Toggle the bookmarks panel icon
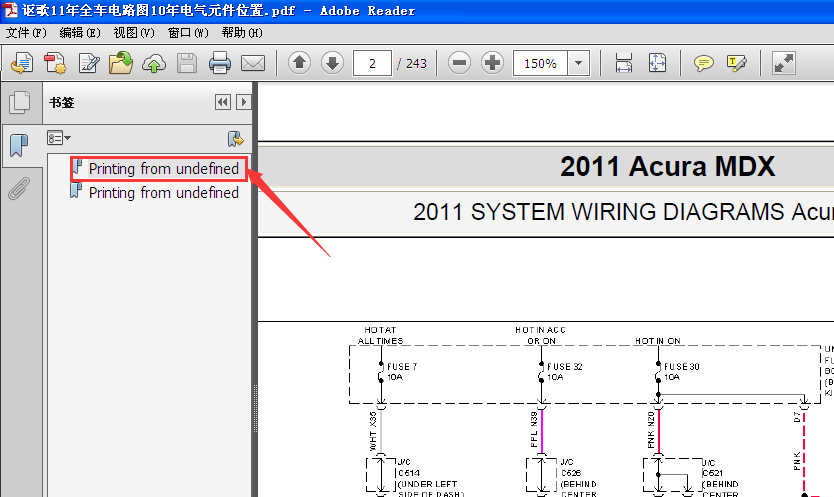Image resolution: width=834 pixels, height=497 pixels. (x=19, y=145)
